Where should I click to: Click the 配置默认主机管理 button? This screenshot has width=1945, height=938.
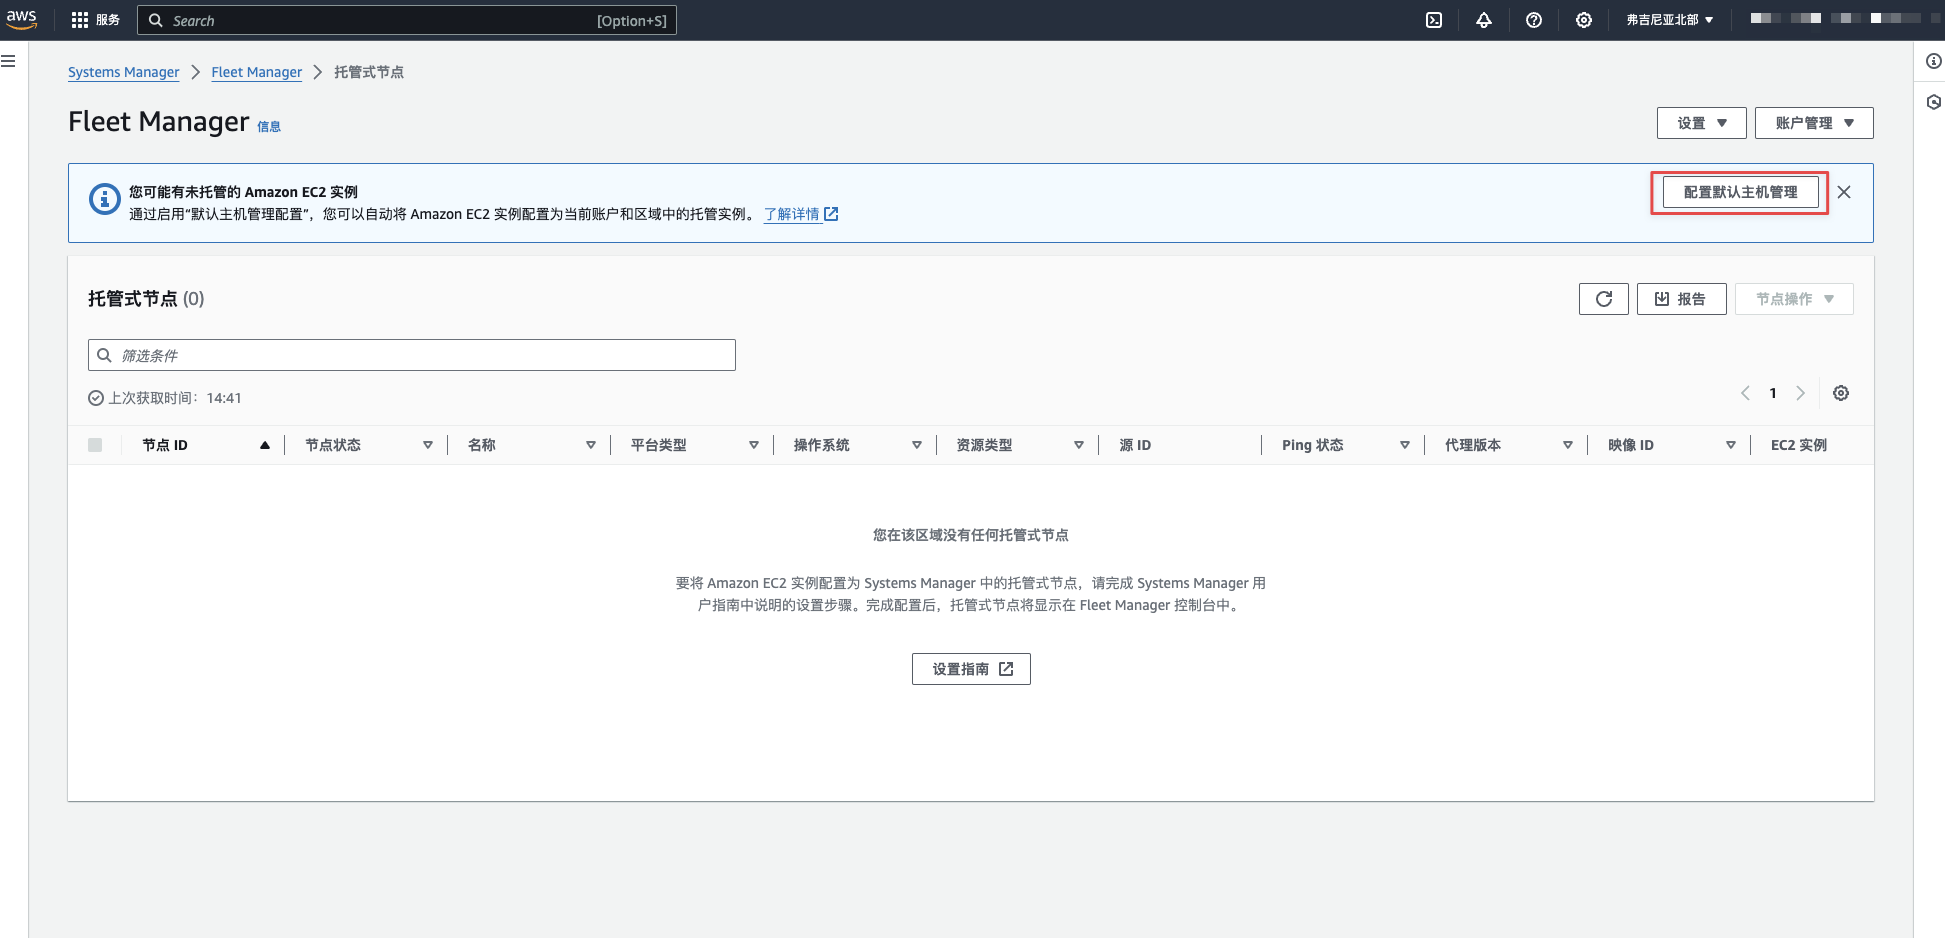1740,192
